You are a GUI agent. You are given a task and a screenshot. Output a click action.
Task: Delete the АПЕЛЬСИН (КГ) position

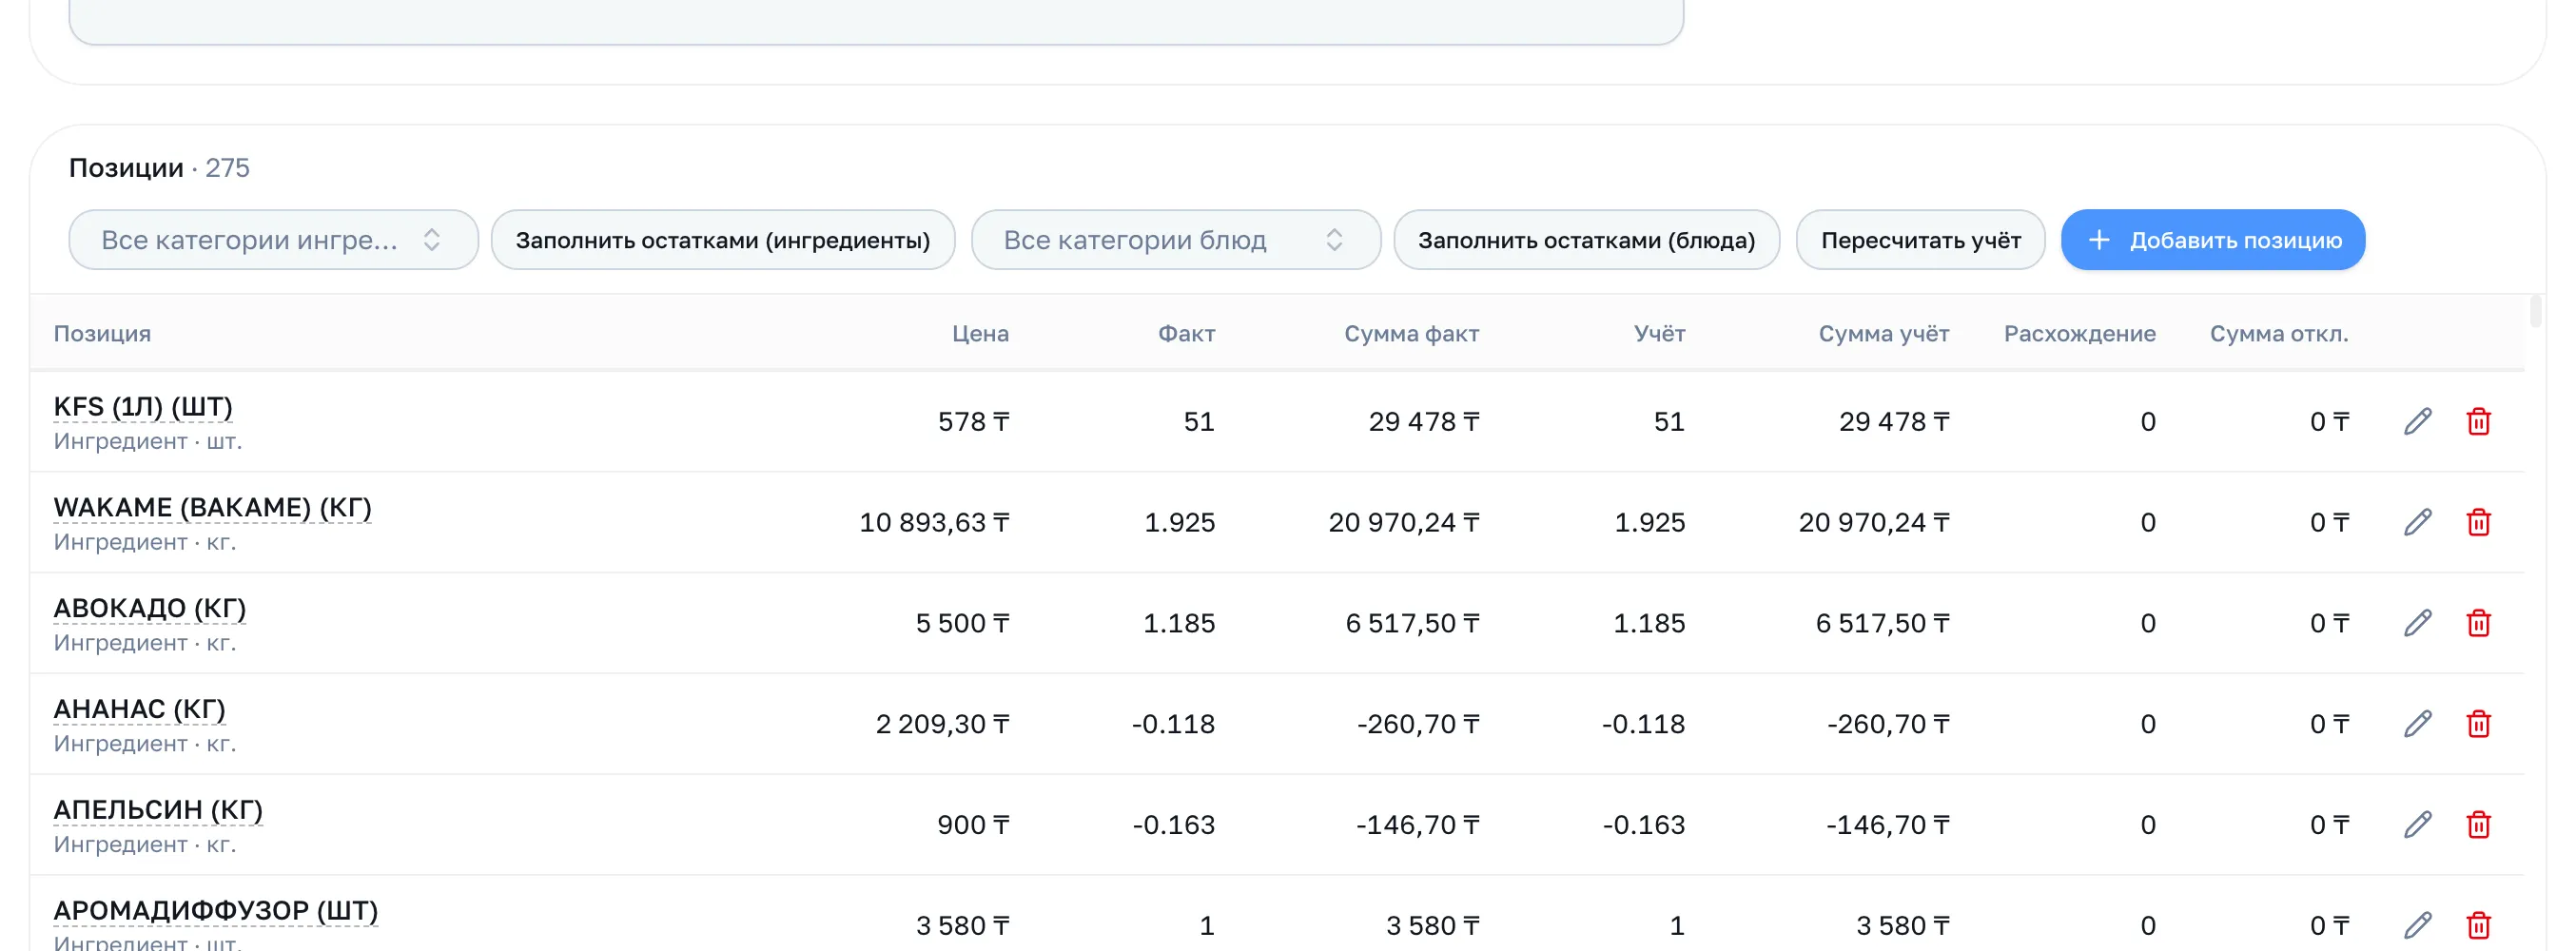pyautogui.click(x=2478, y=825)
